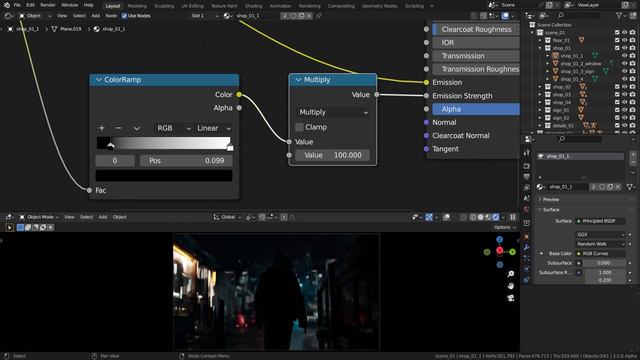Select floor_01 collection in outliner

pyautogui.click(x=561, y=40)
